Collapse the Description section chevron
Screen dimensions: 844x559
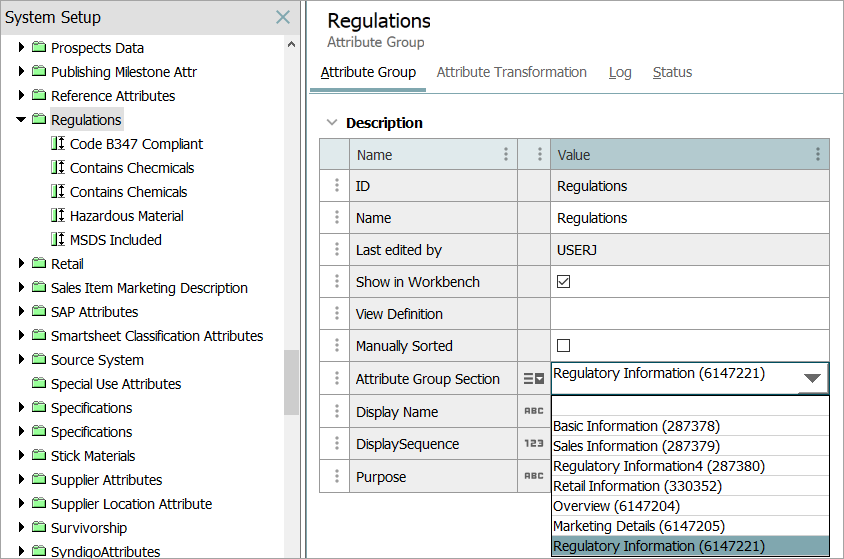(x=332, y=123)
